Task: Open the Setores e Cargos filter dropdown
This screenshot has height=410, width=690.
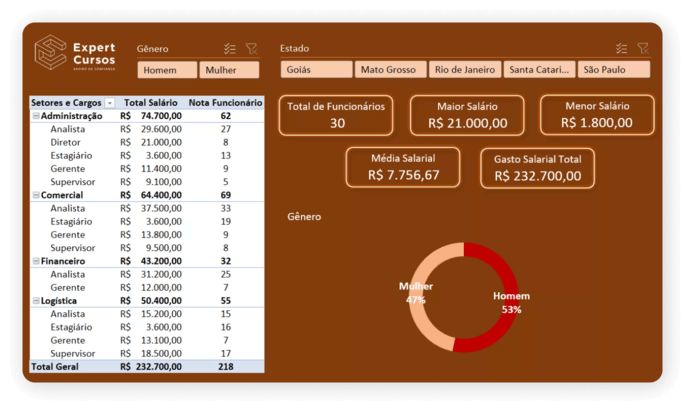Action: click(x=110, y=103)
